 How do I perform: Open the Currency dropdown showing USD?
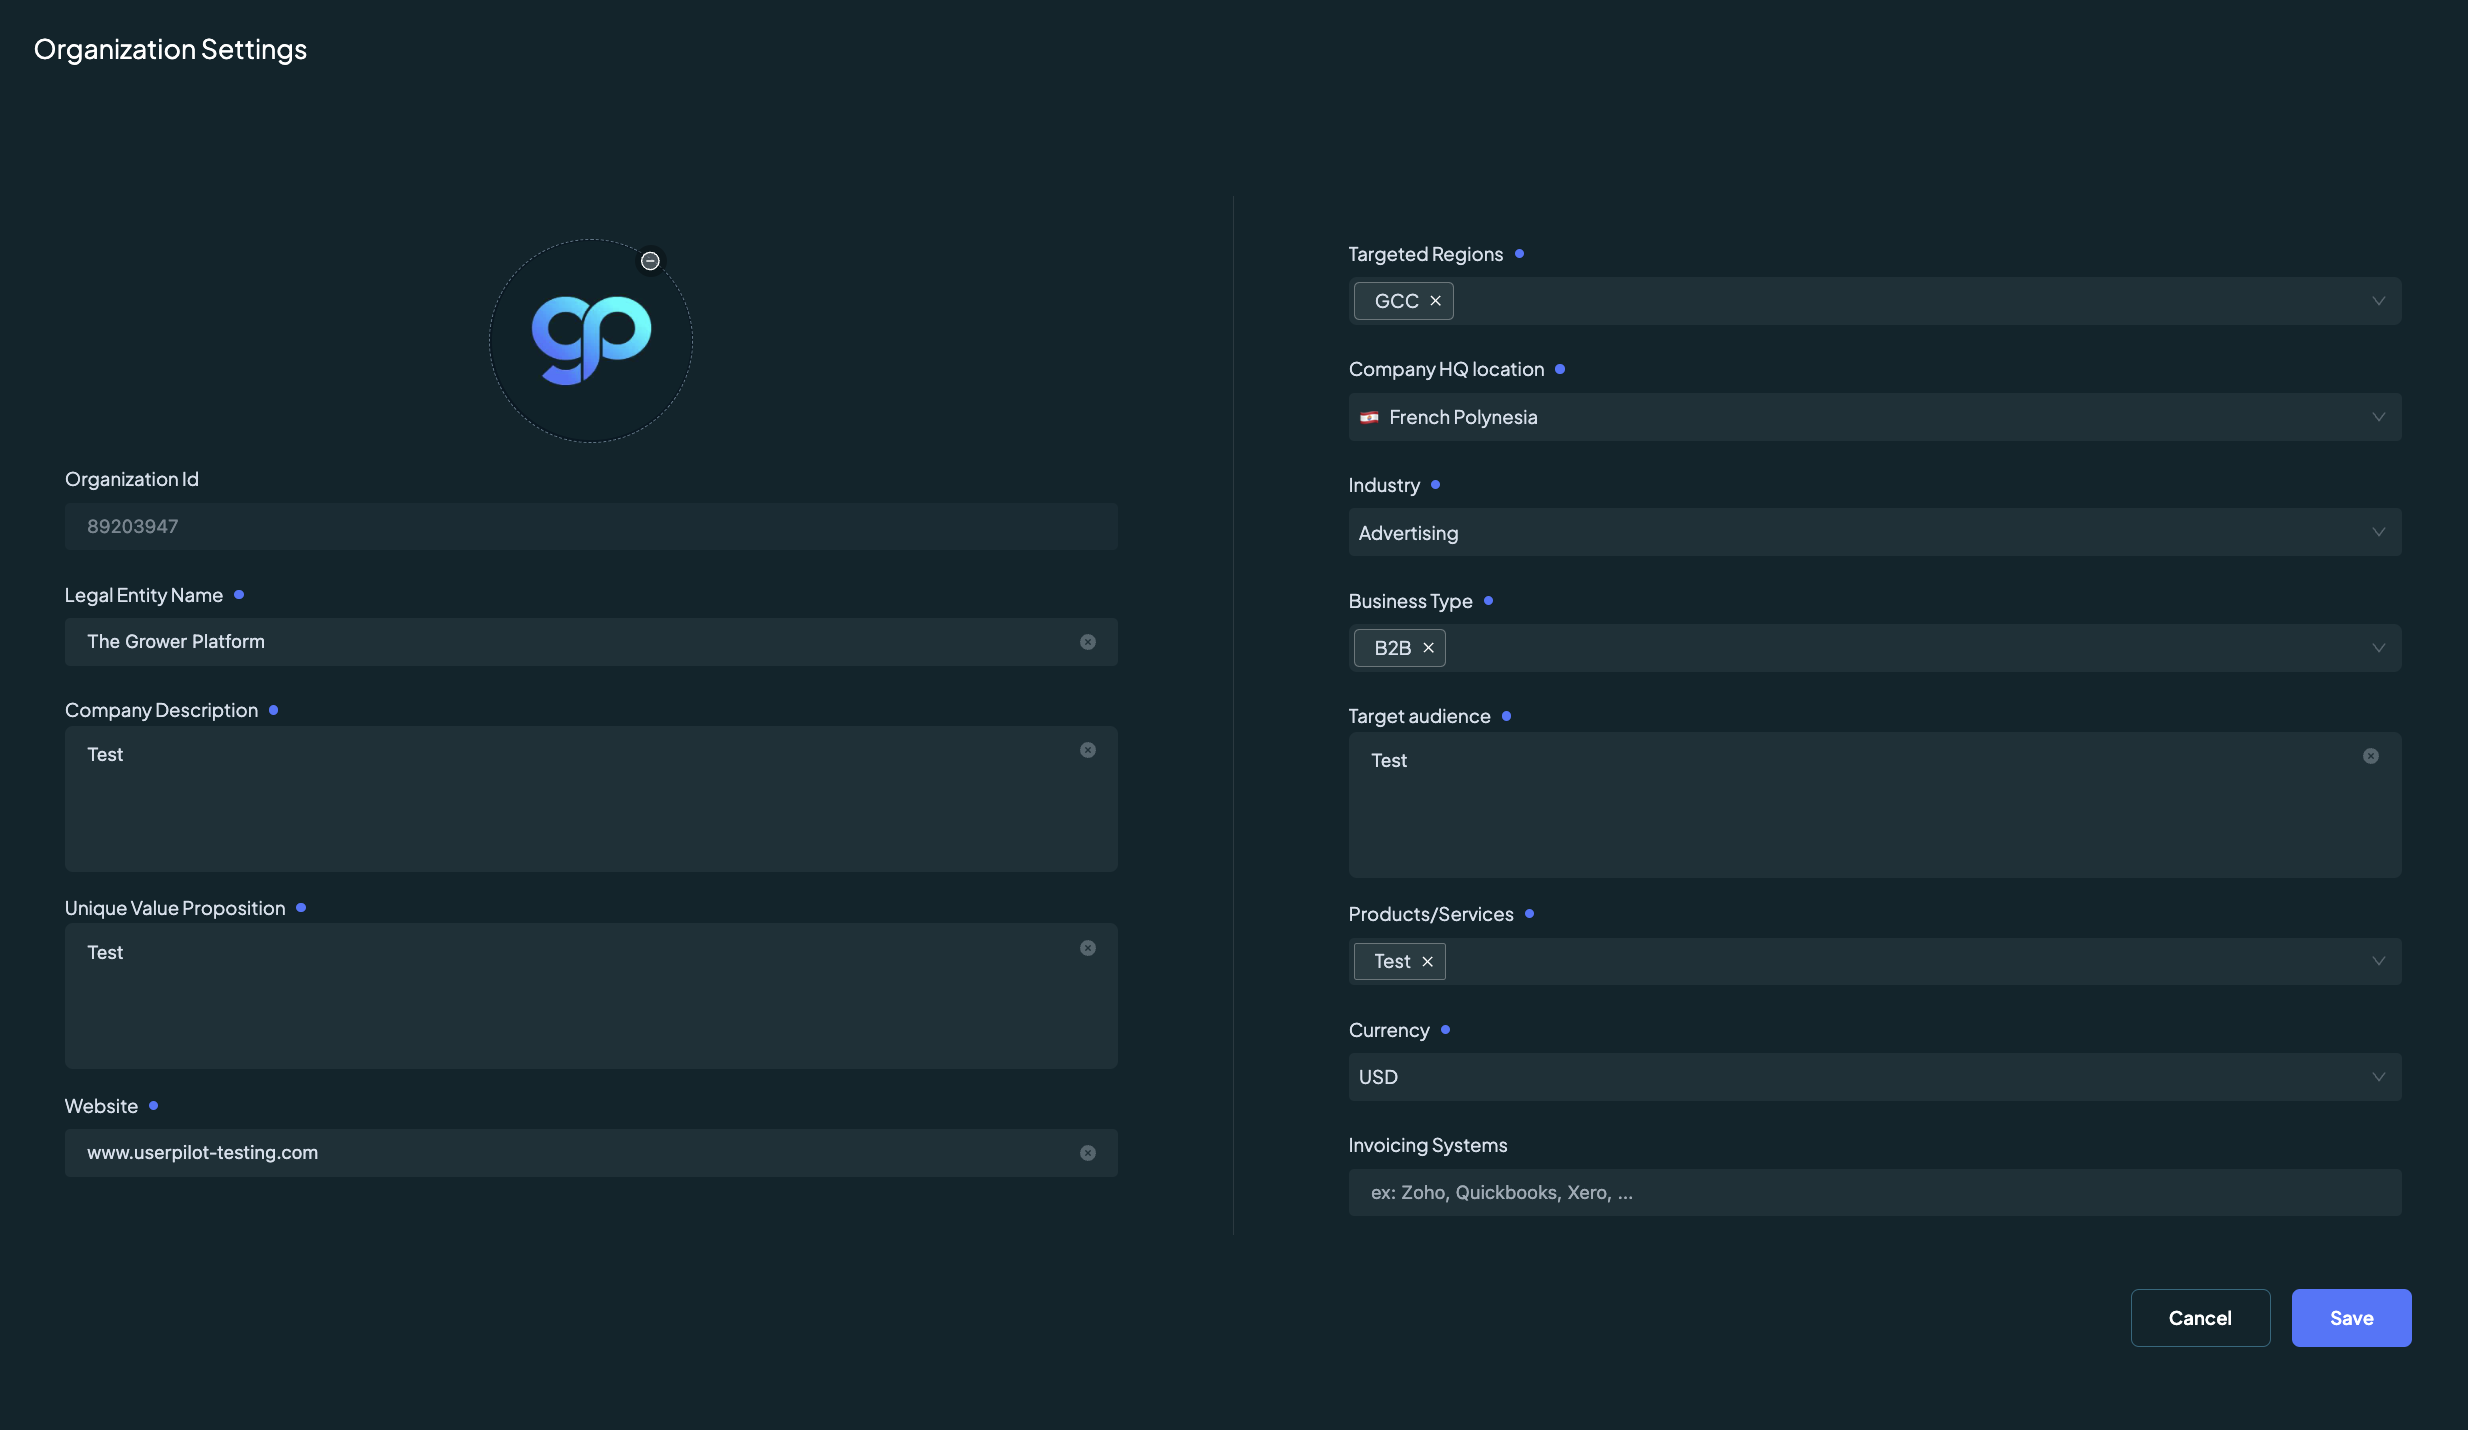coord(1875,1077)
